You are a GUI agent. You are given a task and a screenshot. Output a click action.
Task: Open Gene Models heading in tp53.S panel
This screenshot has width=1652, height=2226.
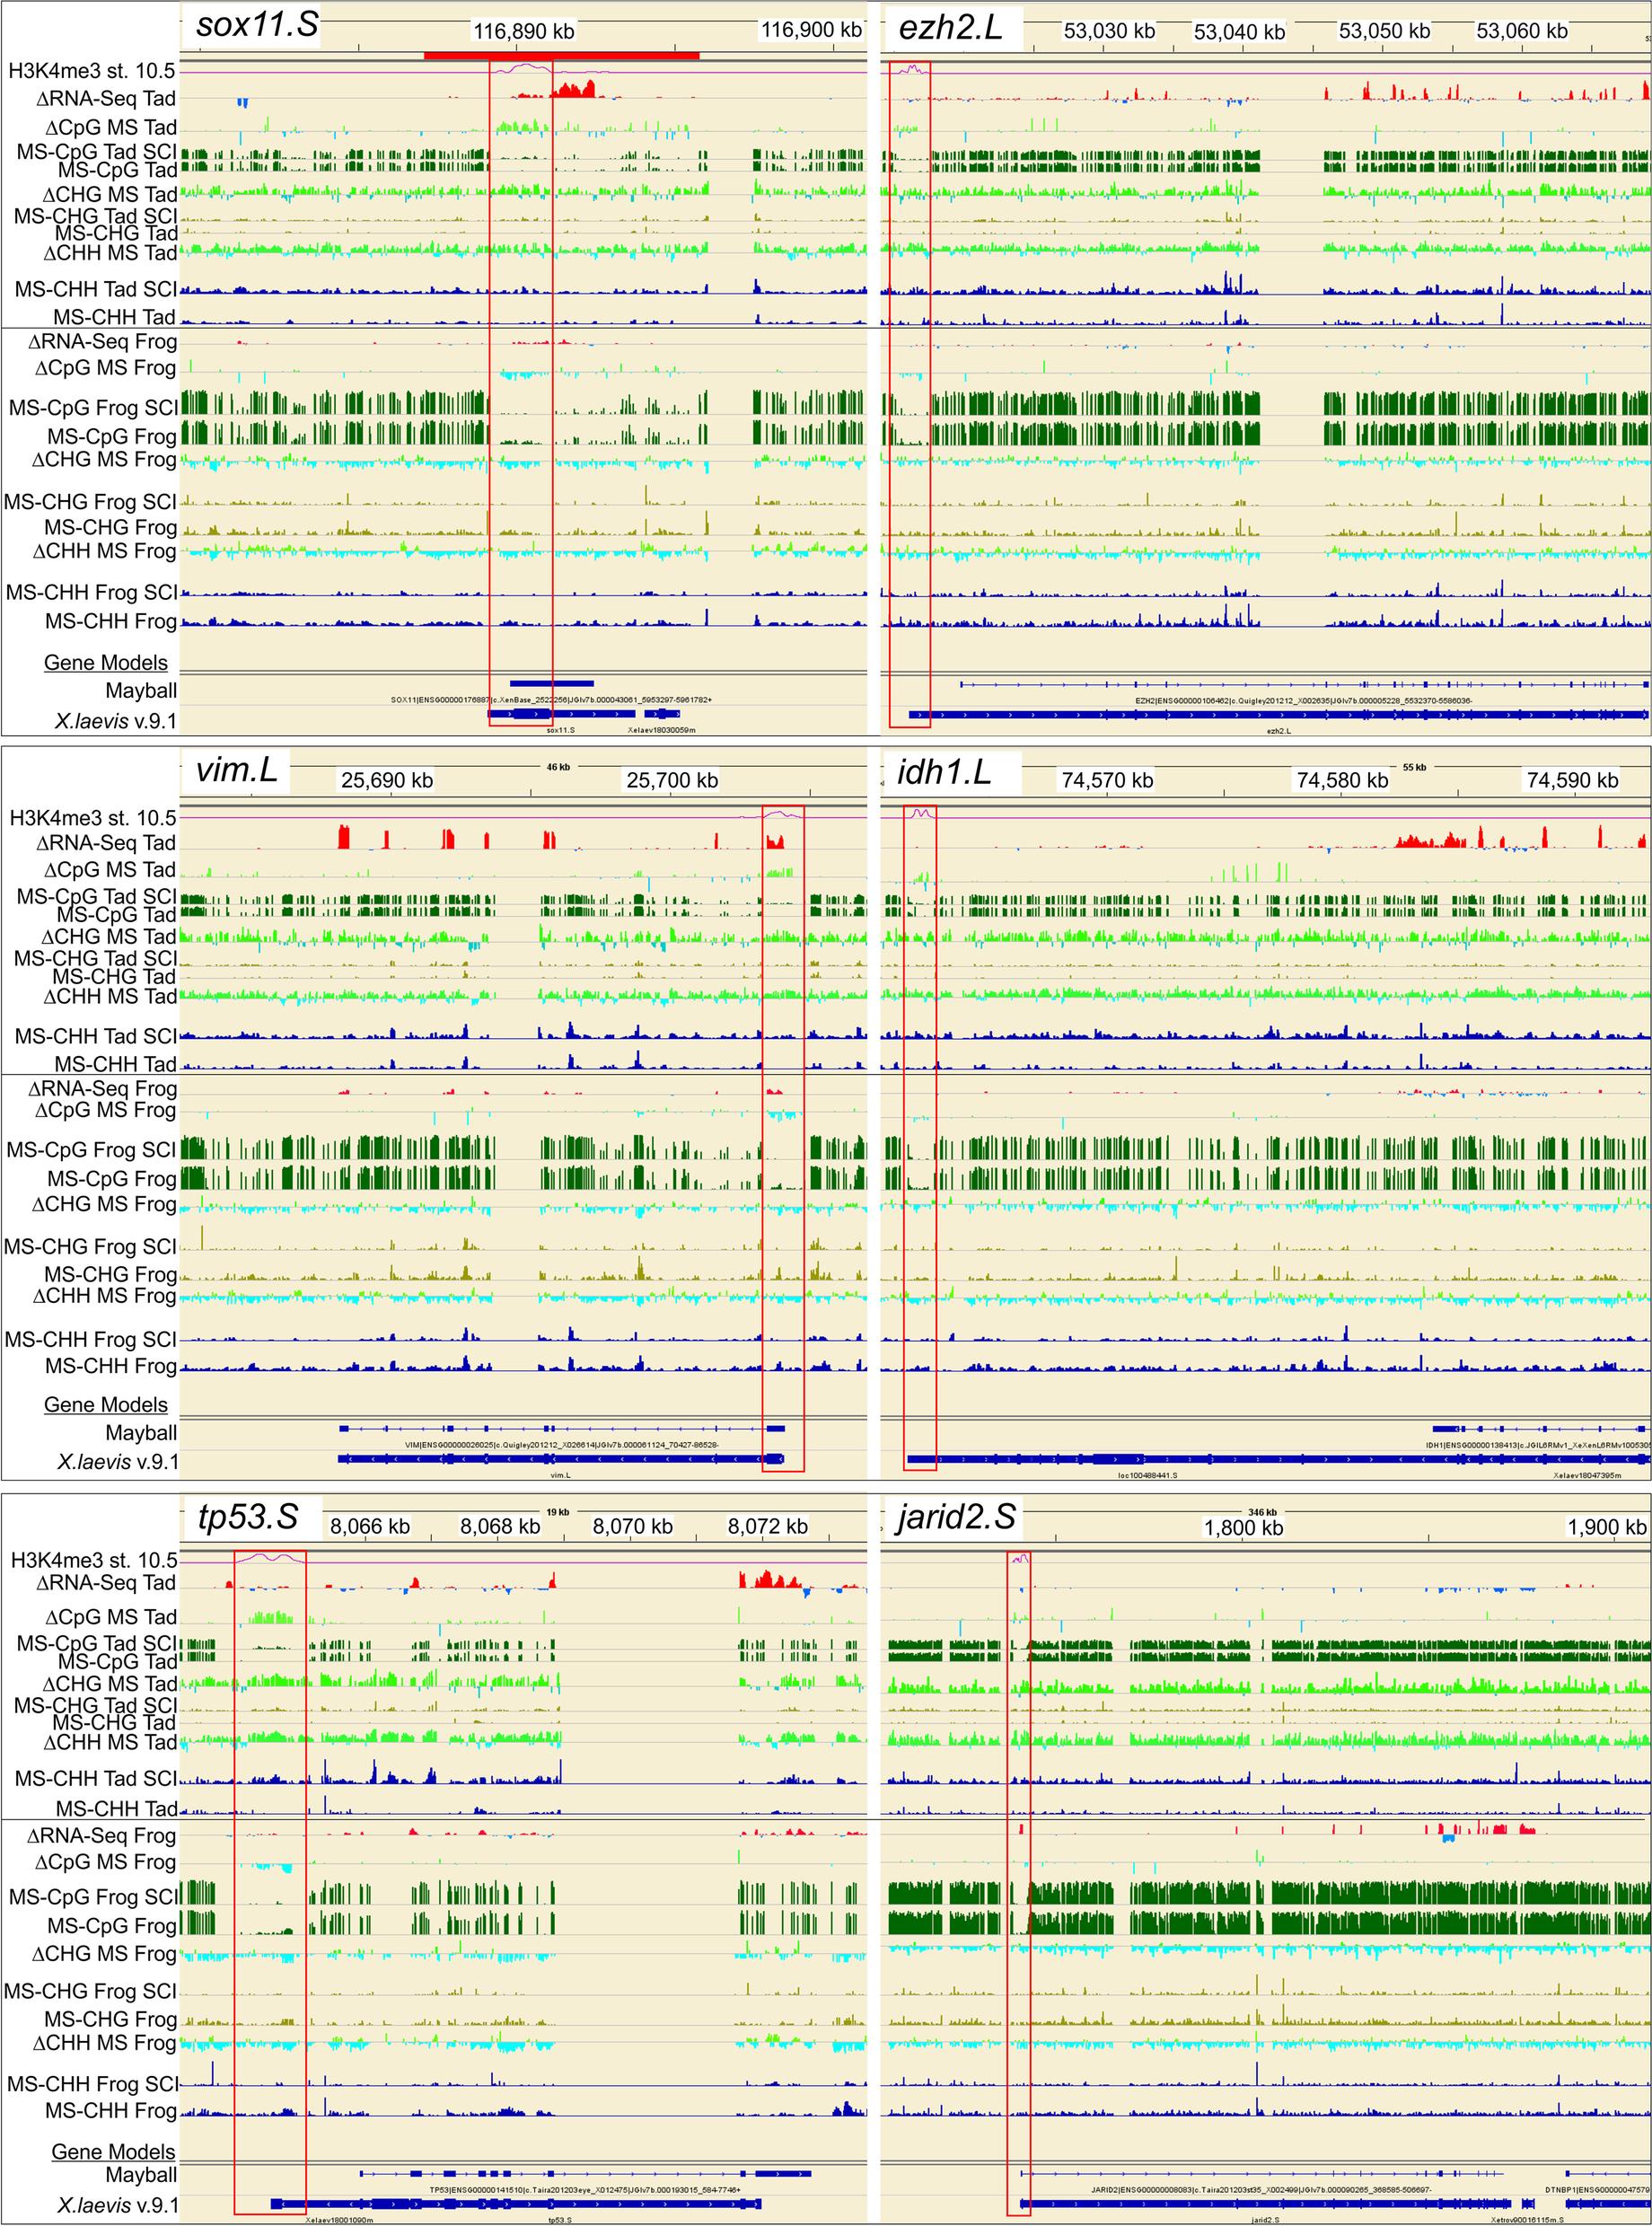tap(113, 2151)
